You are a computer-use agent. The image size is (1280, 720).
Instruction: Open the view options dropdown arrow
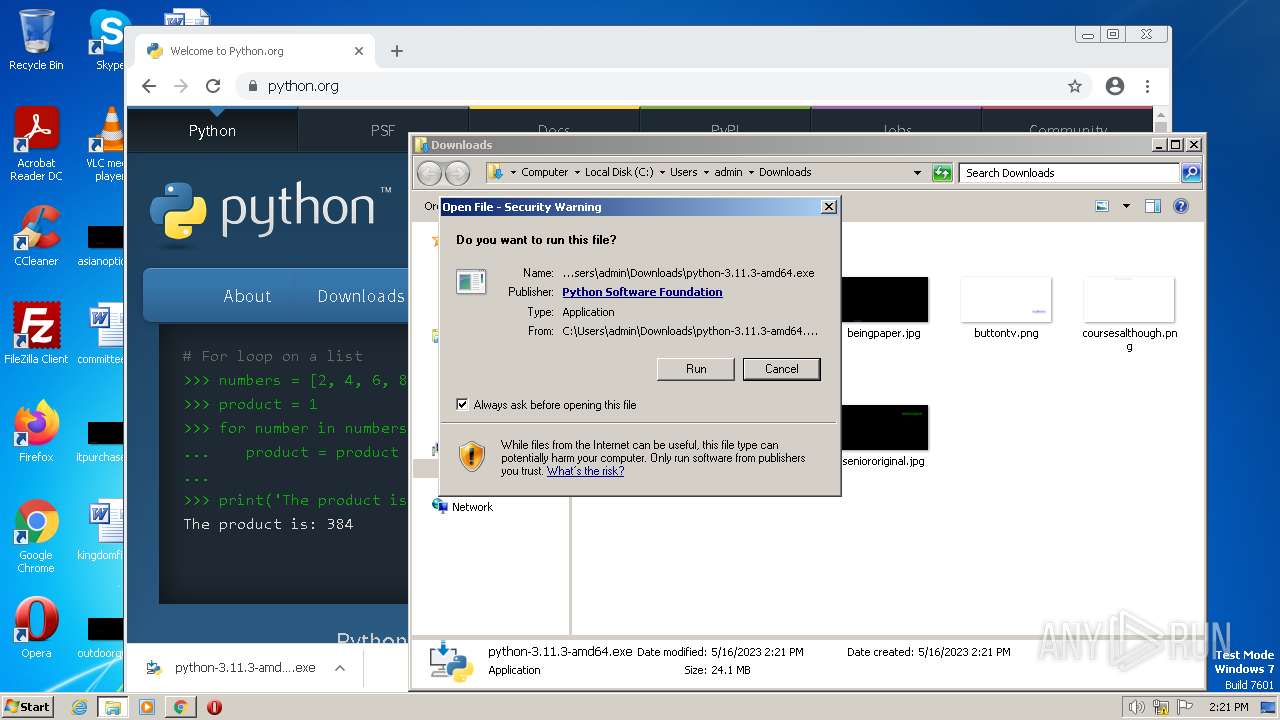[x=1126, y=206]
